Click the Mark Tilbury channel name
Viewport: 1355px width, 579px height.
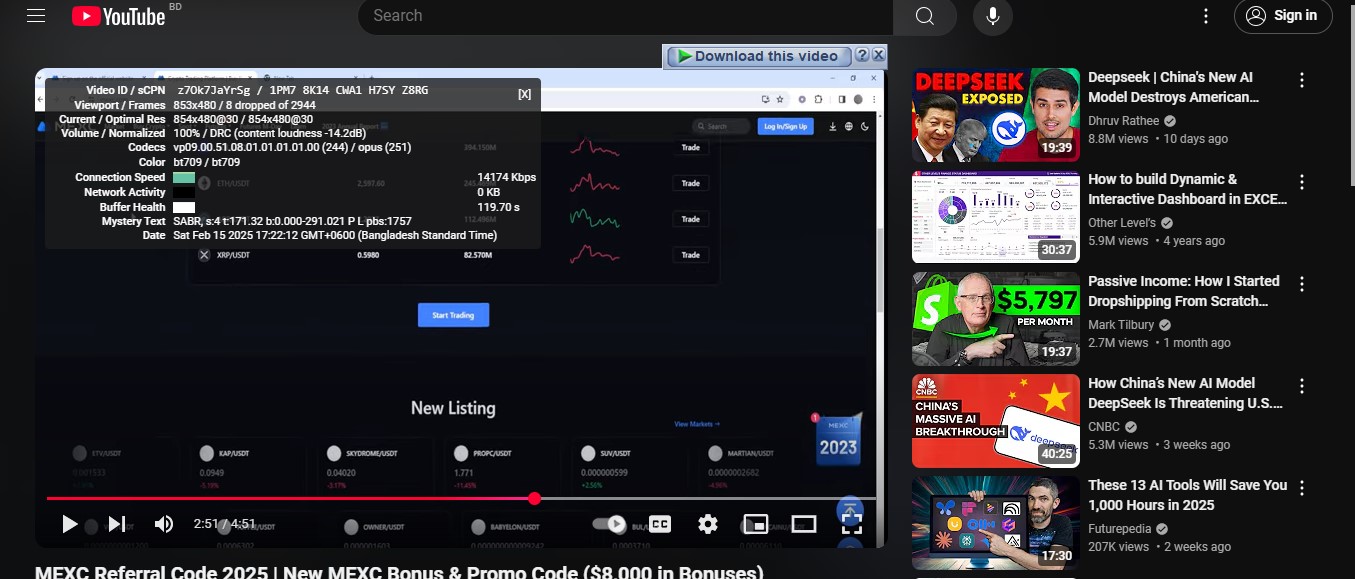(x=1121, y=325)
